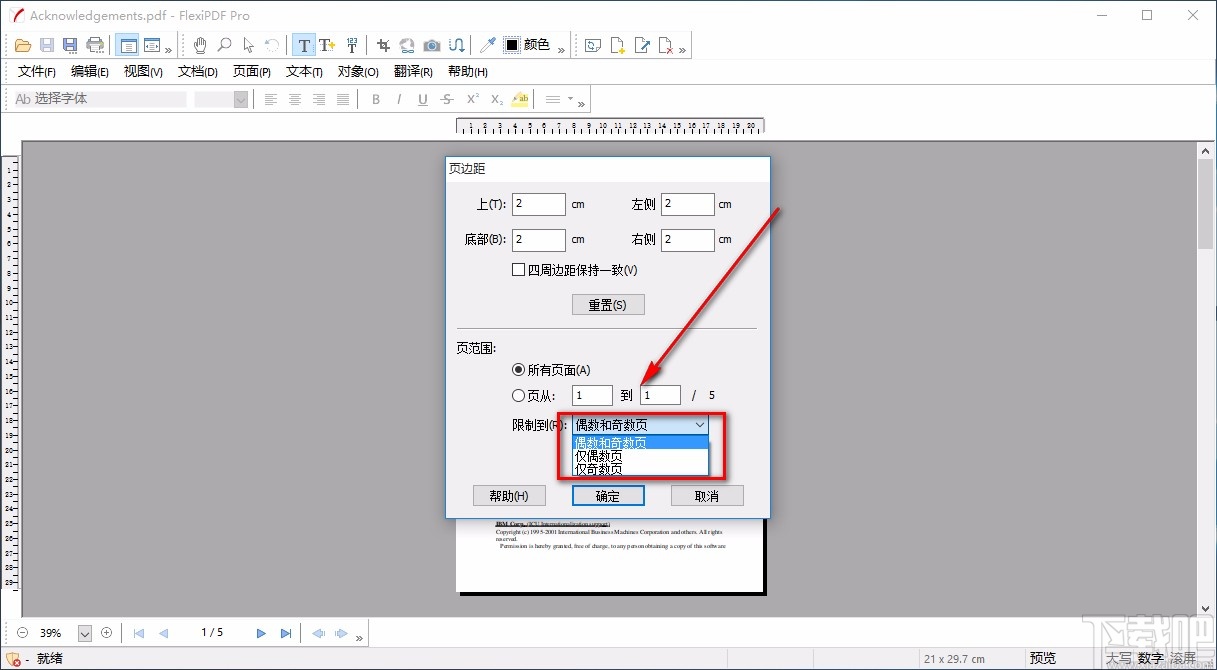Activate the magnifier zoom tool
This screenshot has width=1217, height=670.
(224, 45)
